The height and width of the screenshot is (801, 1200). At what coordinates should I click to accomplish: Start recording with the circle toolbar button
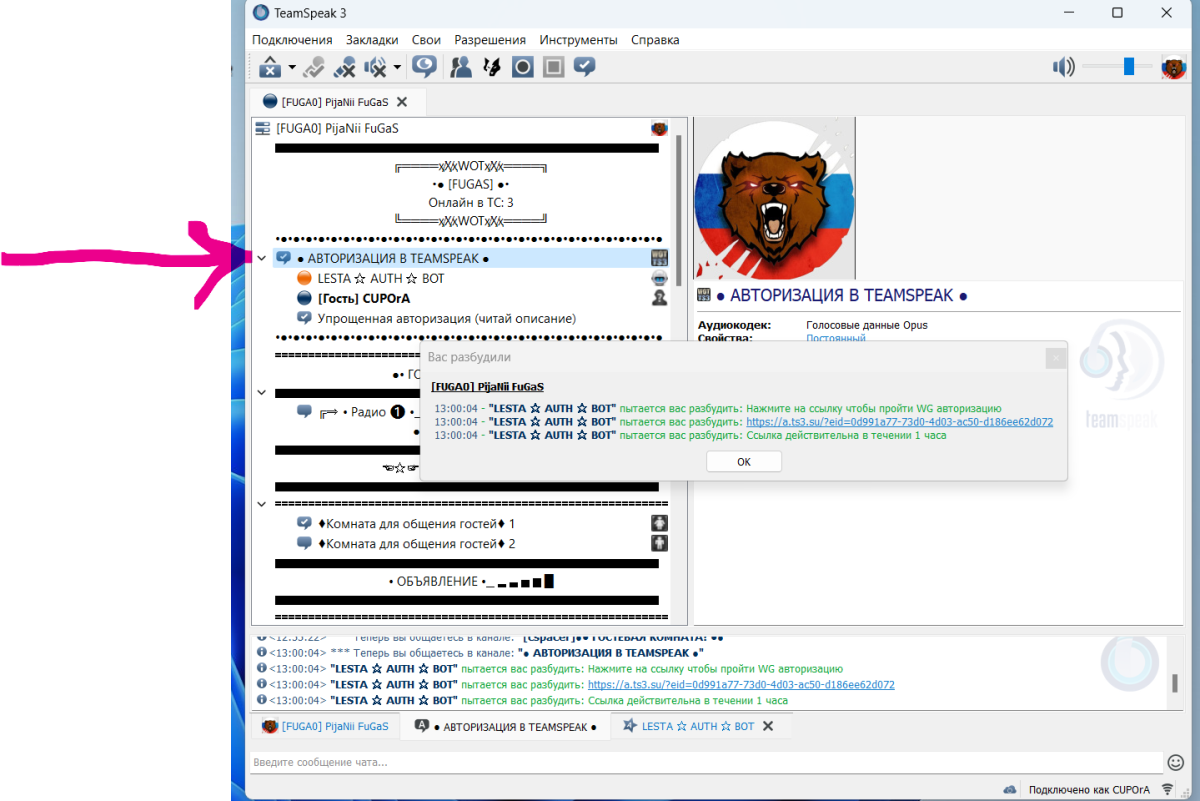[523, 67]
